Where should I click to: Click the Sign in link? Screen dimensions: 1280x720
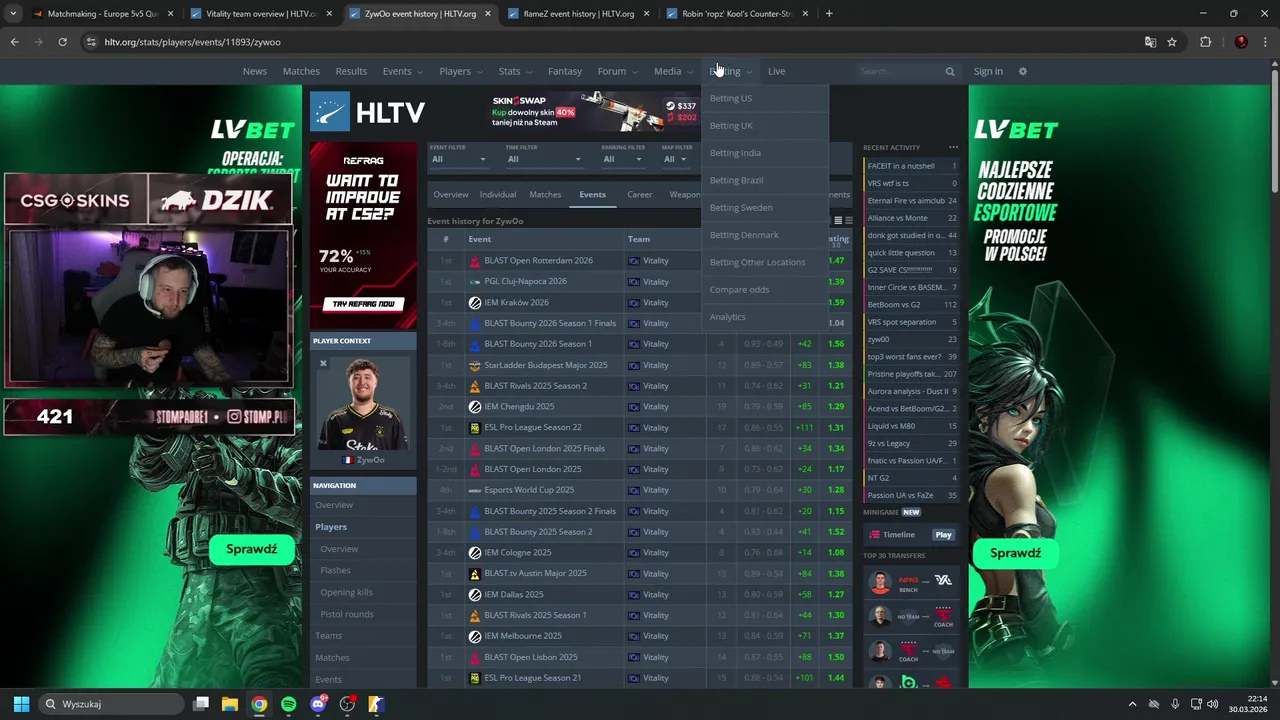[988, 71]
